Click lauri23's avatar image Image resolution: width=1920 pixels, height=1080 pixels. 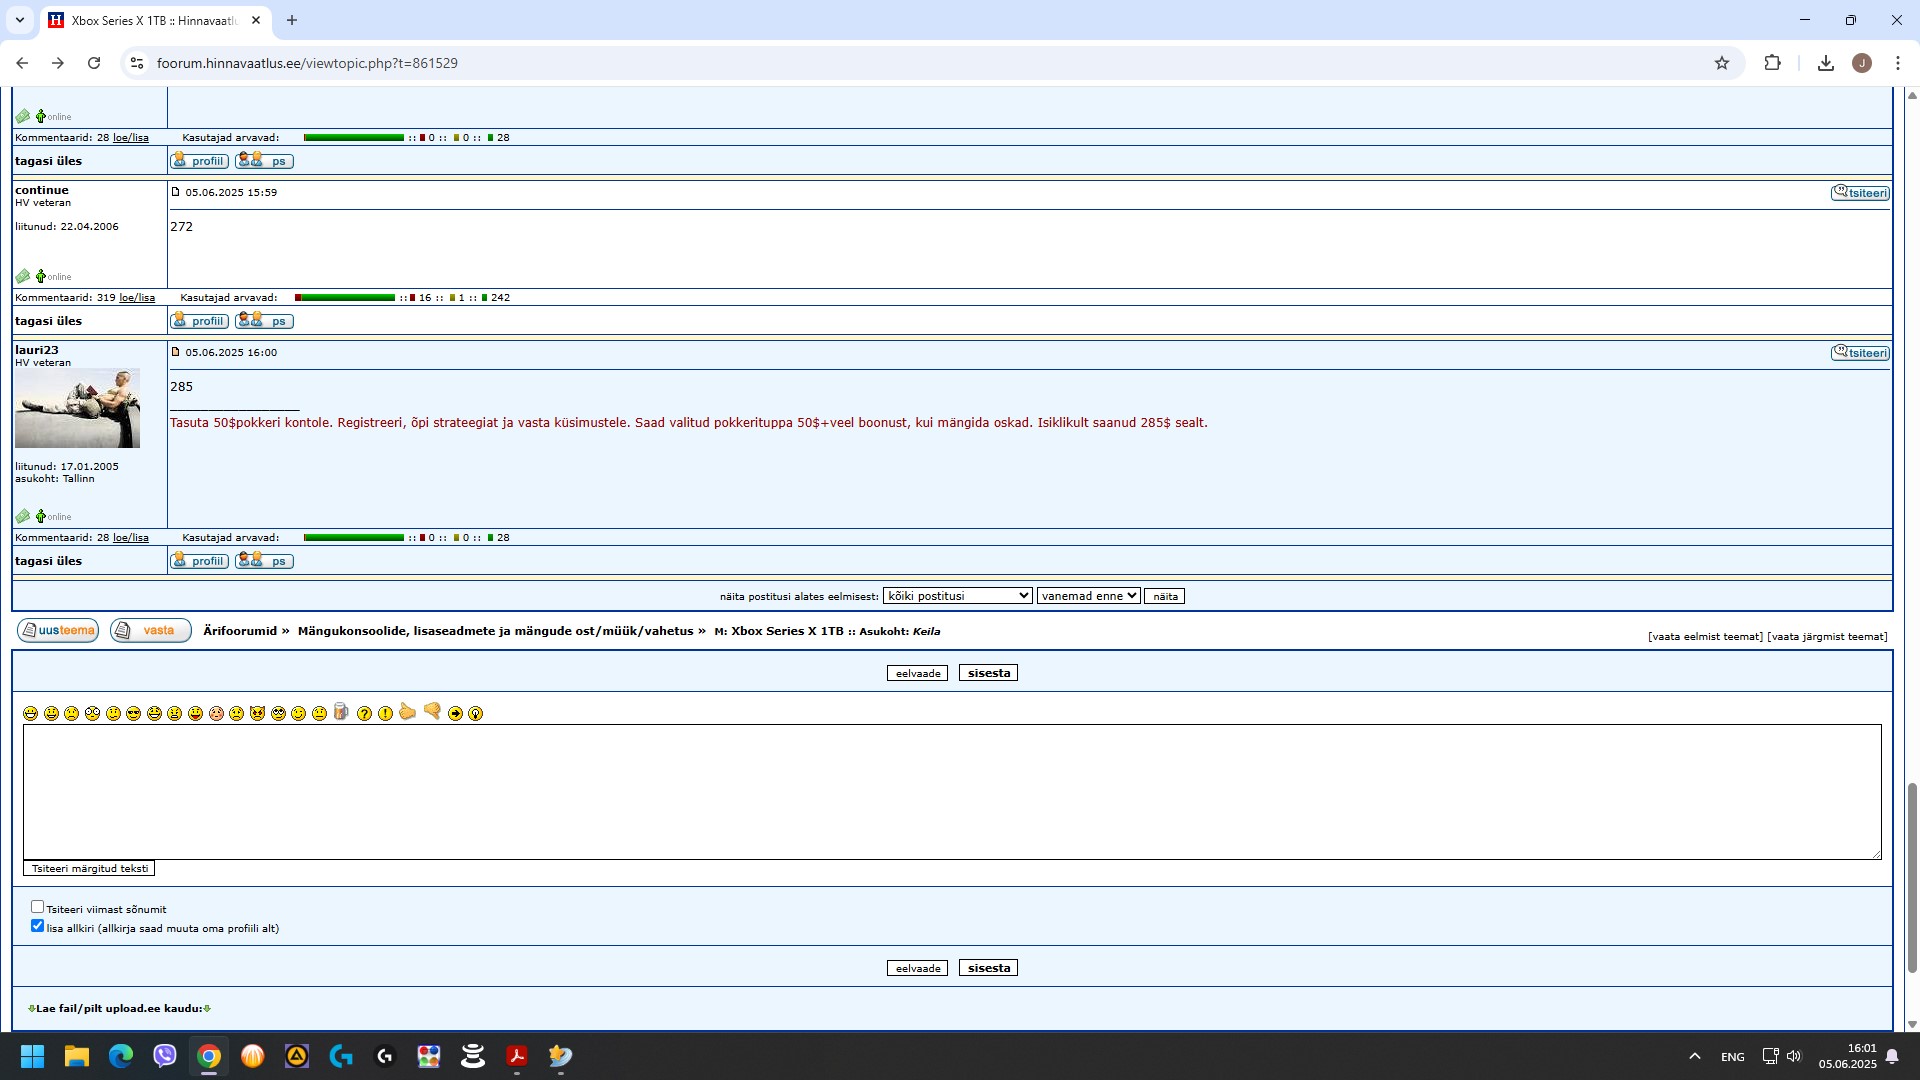(77, 408)
